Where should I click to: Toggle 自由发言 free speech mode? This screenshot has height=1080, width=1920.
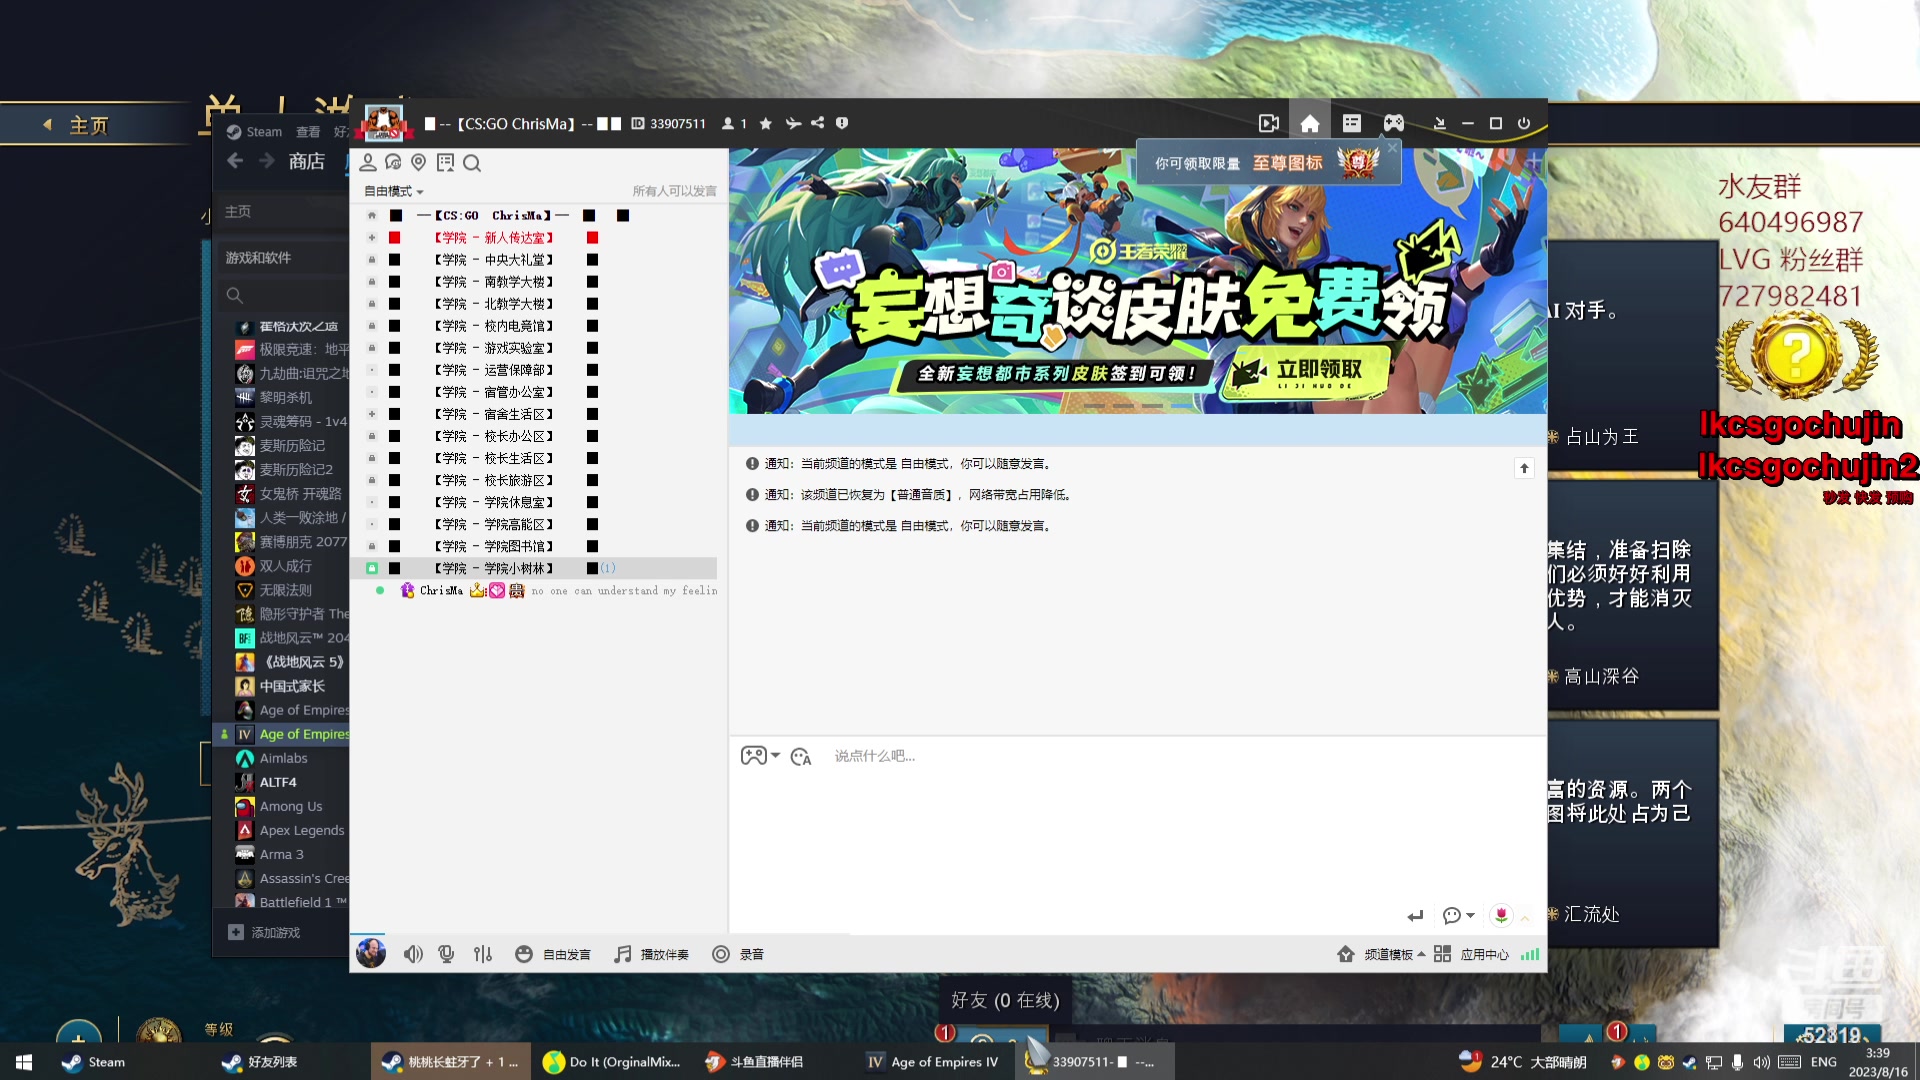click(552, 954)
